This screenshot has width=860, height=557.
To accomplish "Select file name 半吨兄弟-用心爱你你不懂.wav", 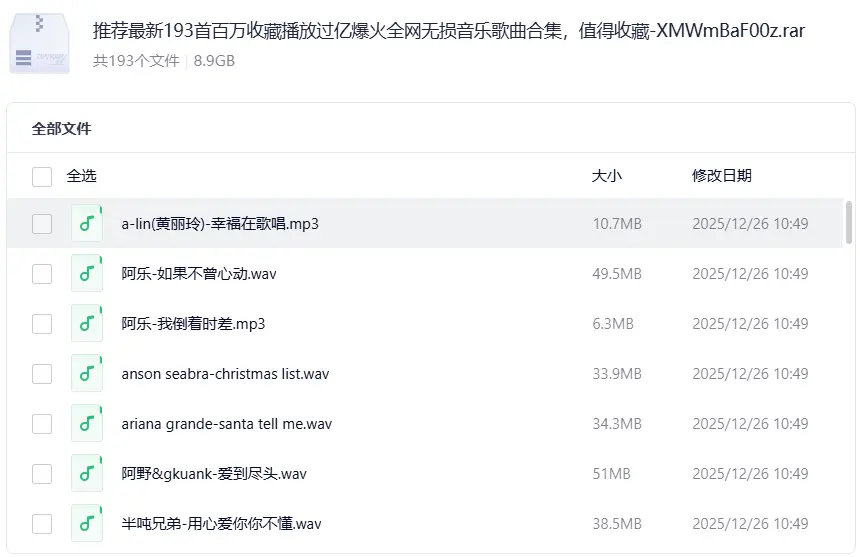I will click(x=222, y=524).
